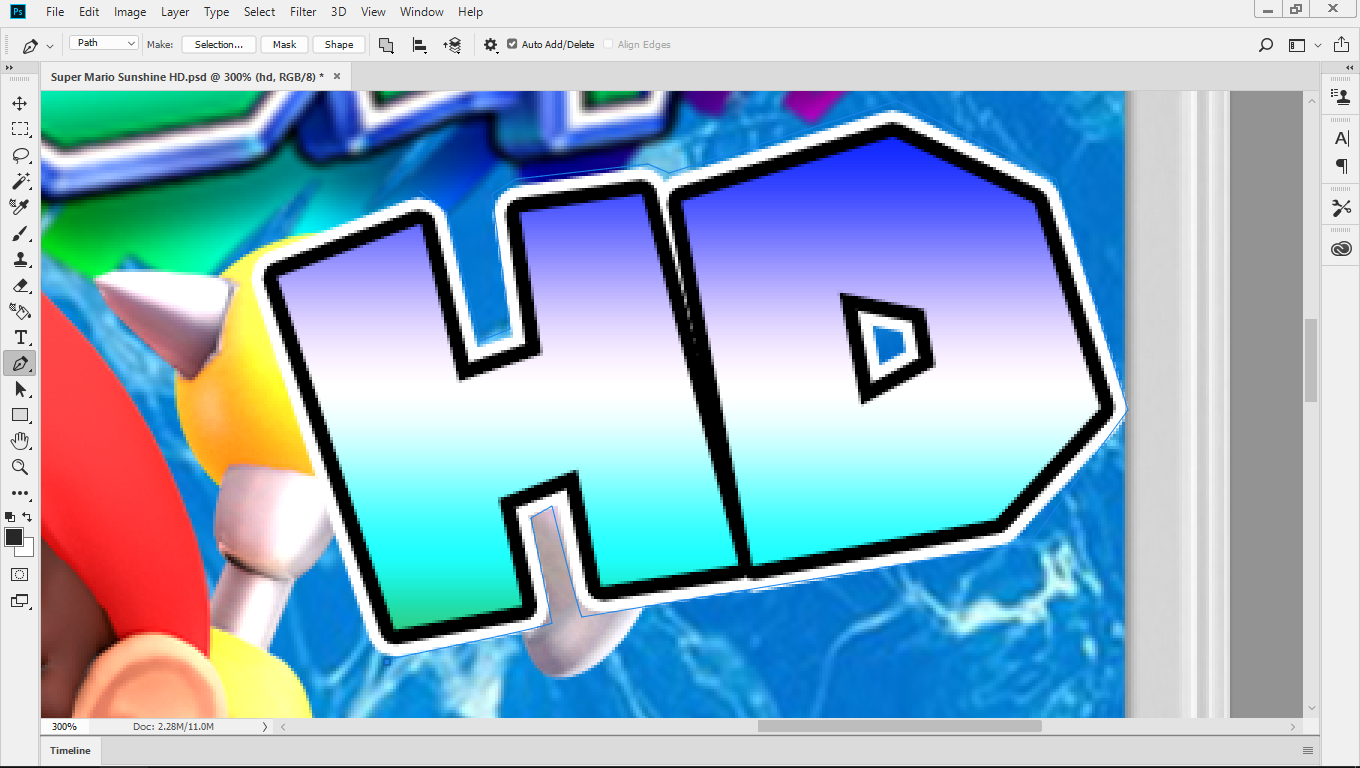Viewport: 1360px width, 768px height.
Task: Open the Path operations menu
Action: [x=386, y=45]
